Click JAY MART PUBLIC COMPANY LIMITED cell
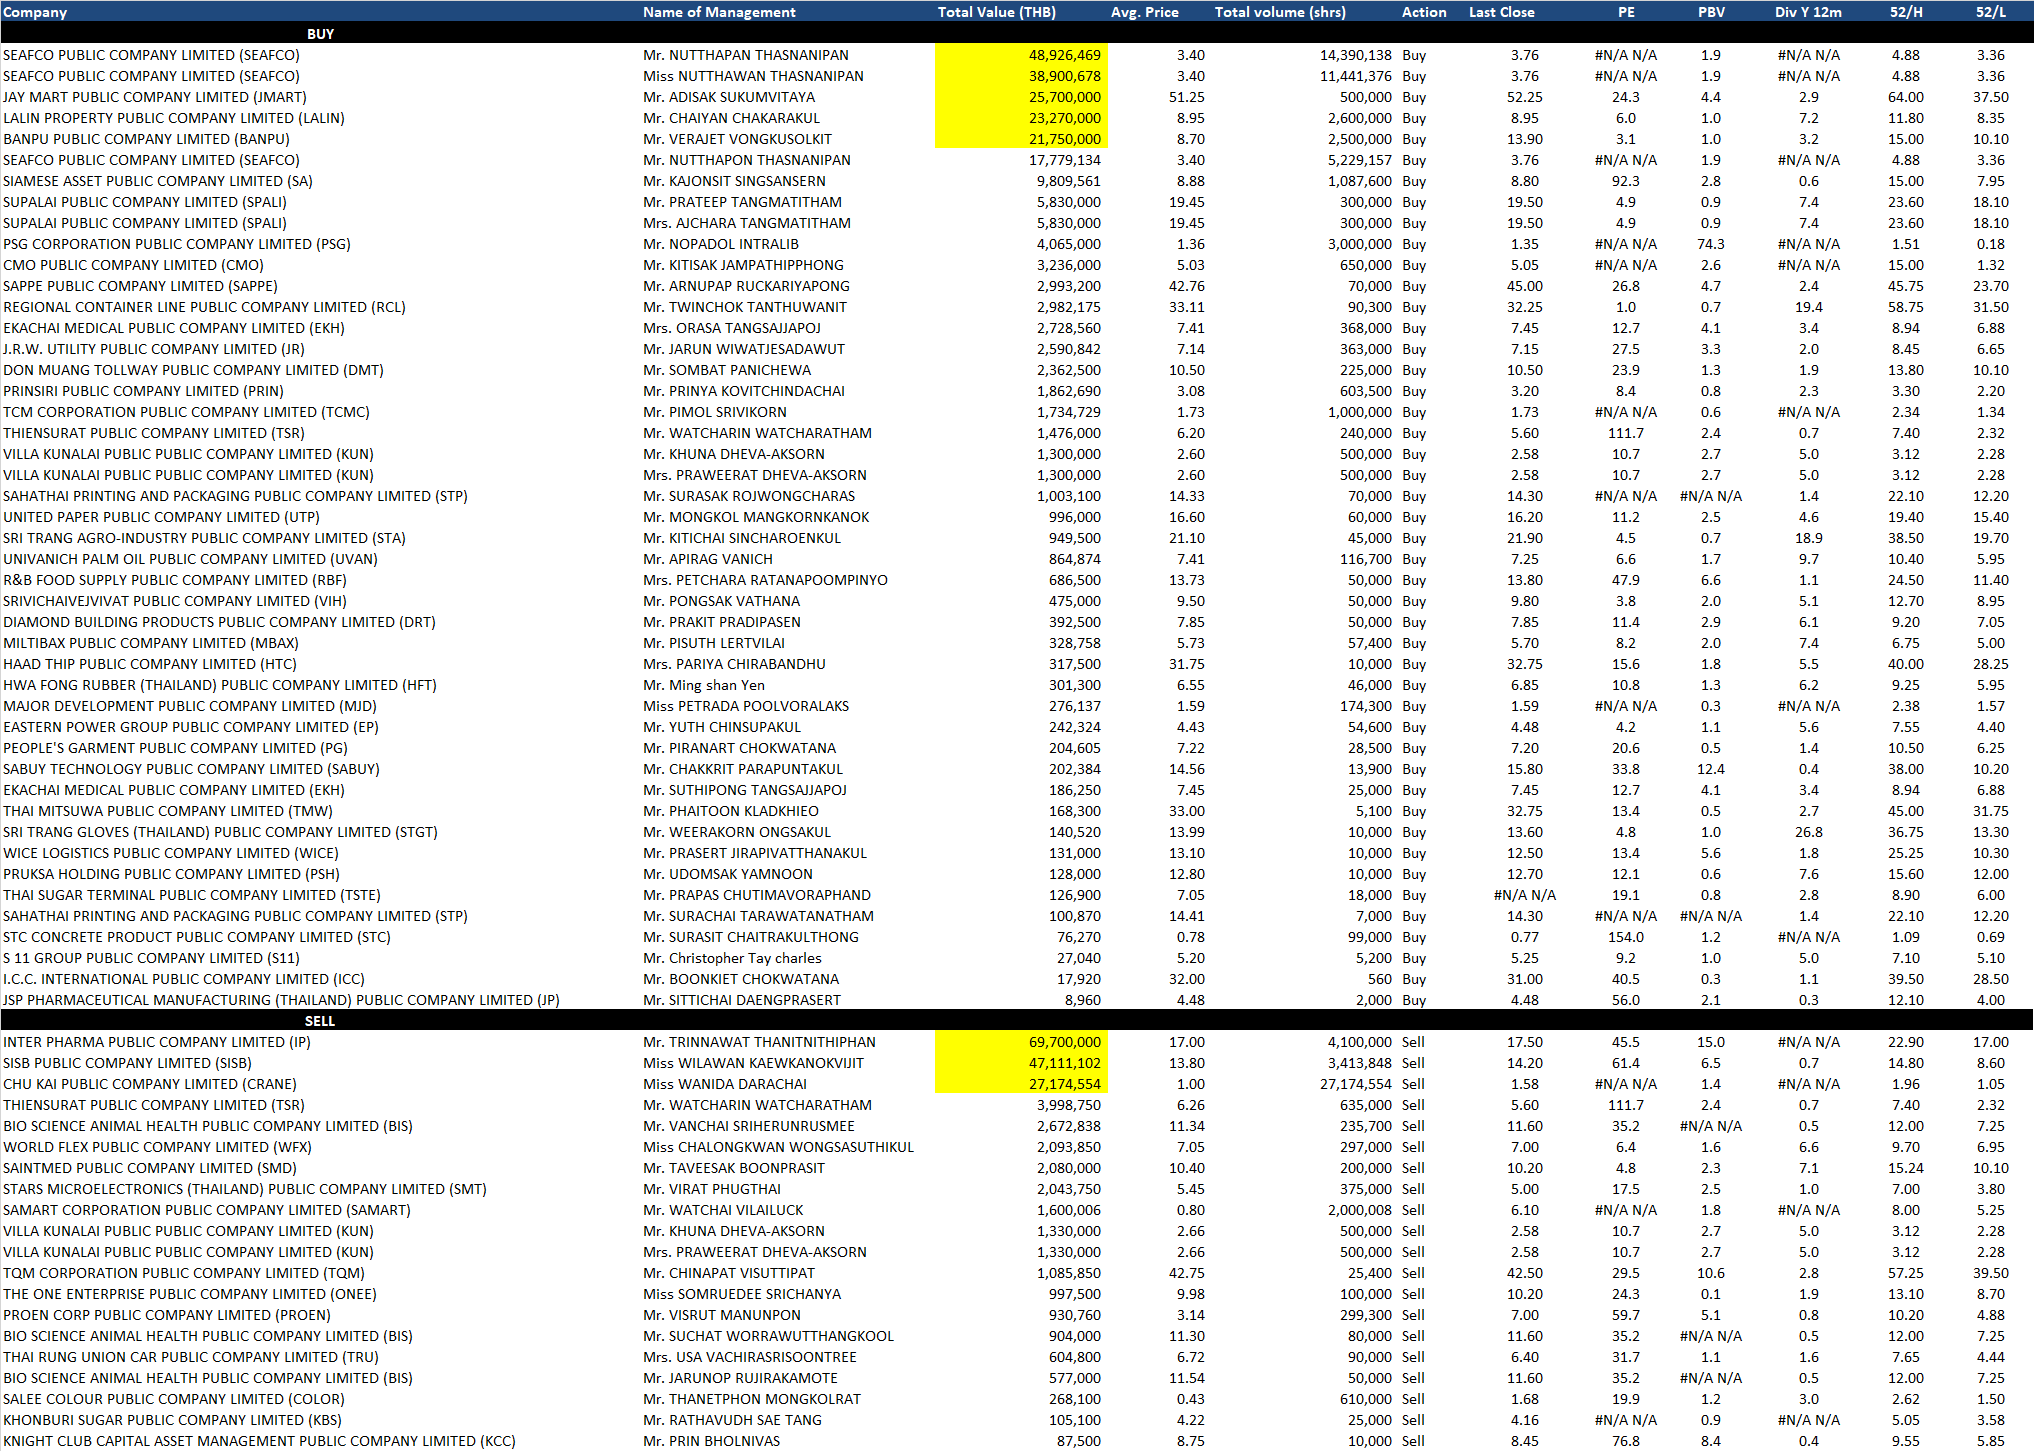The height and width of the screenshot is (1451, 2034). point(155,97)
